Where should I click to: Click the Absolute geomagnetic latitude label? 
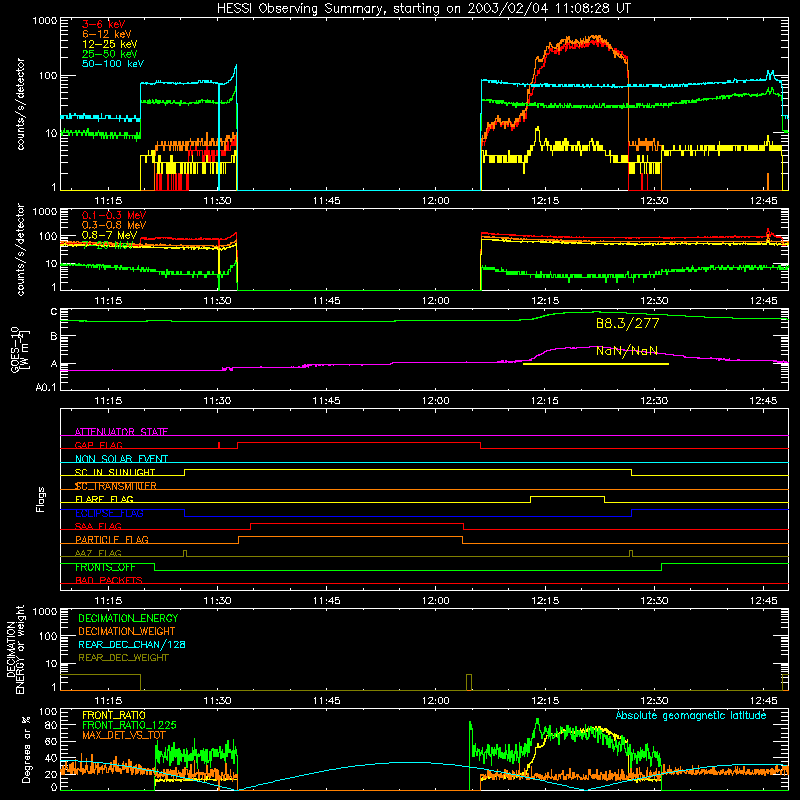[691, 715]
